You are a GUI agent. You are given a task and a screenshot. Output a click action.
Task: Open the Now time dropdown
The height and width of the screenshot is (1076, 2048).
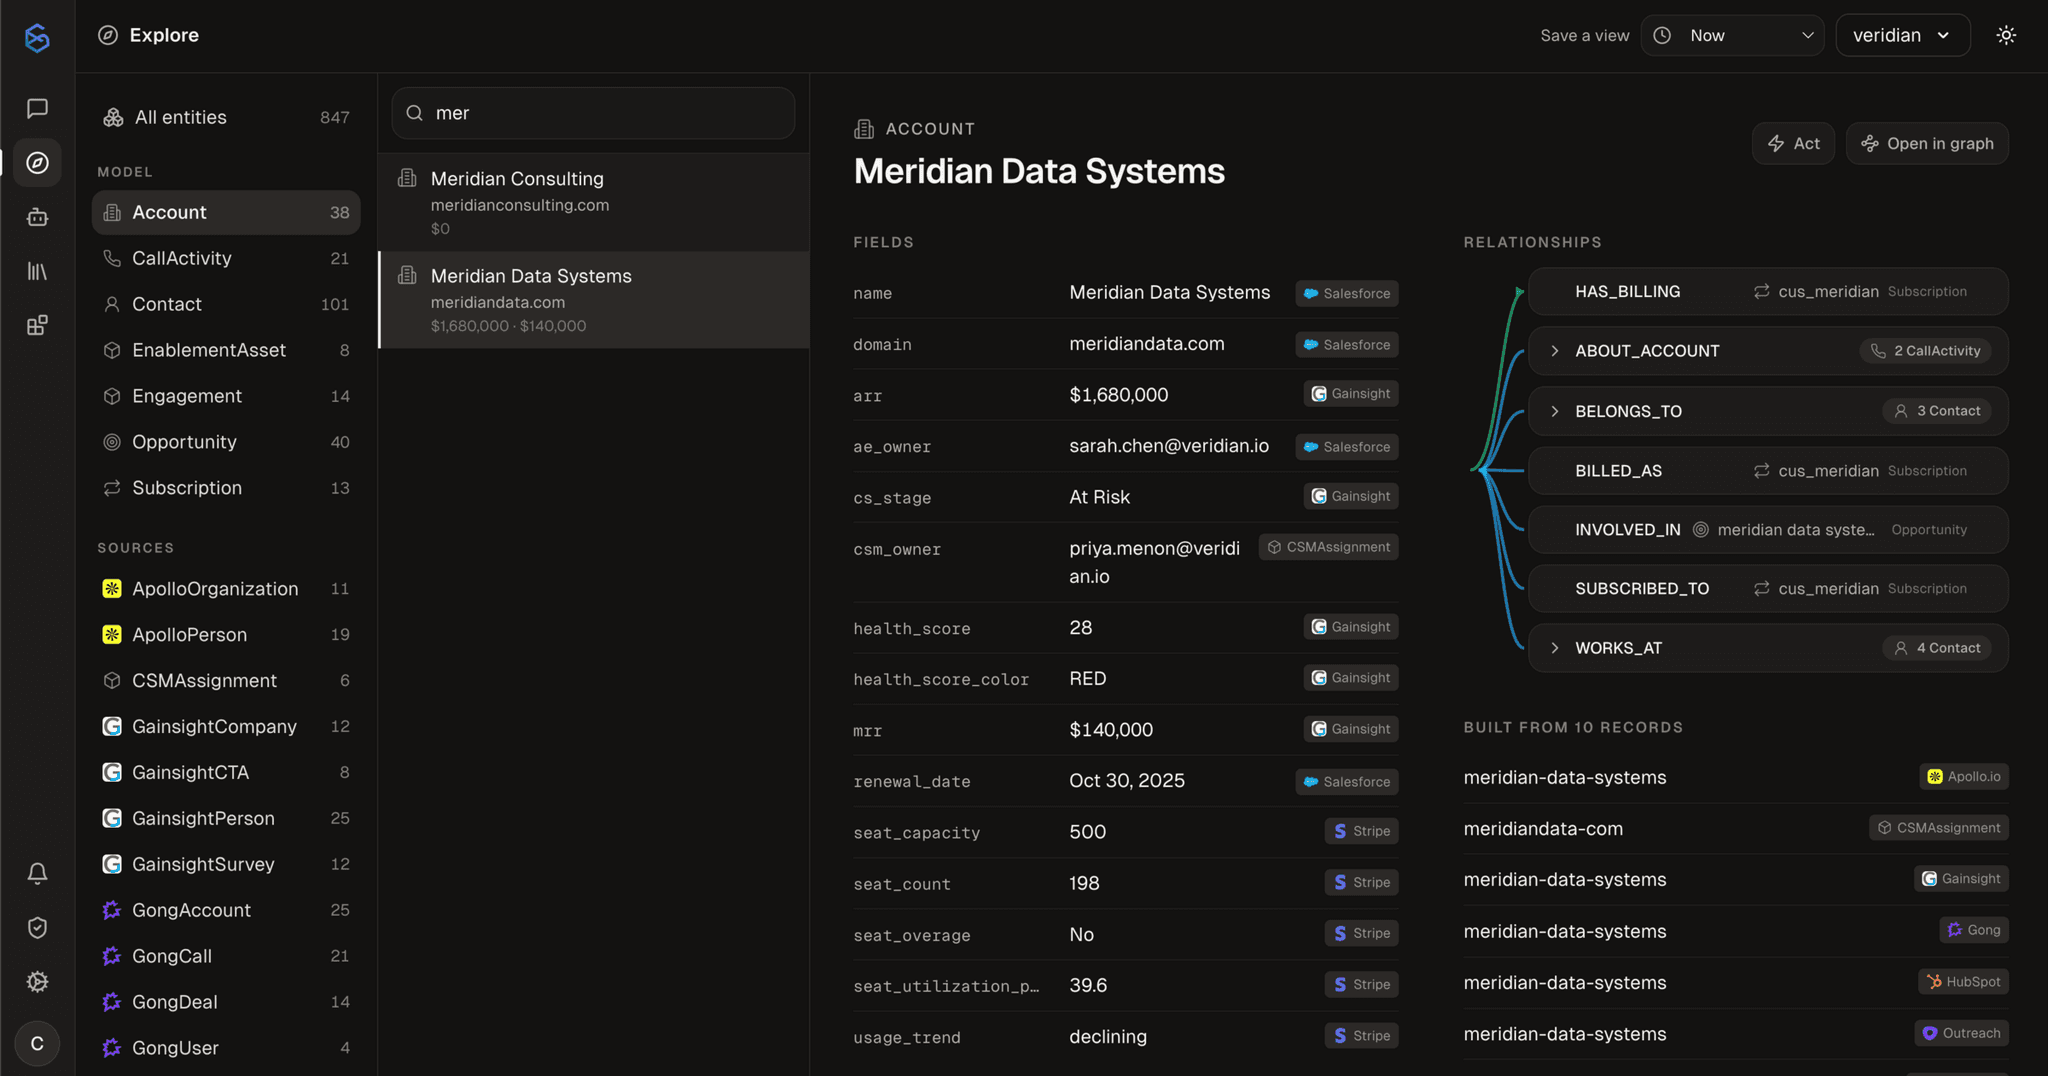click(x=1732, y=35)
